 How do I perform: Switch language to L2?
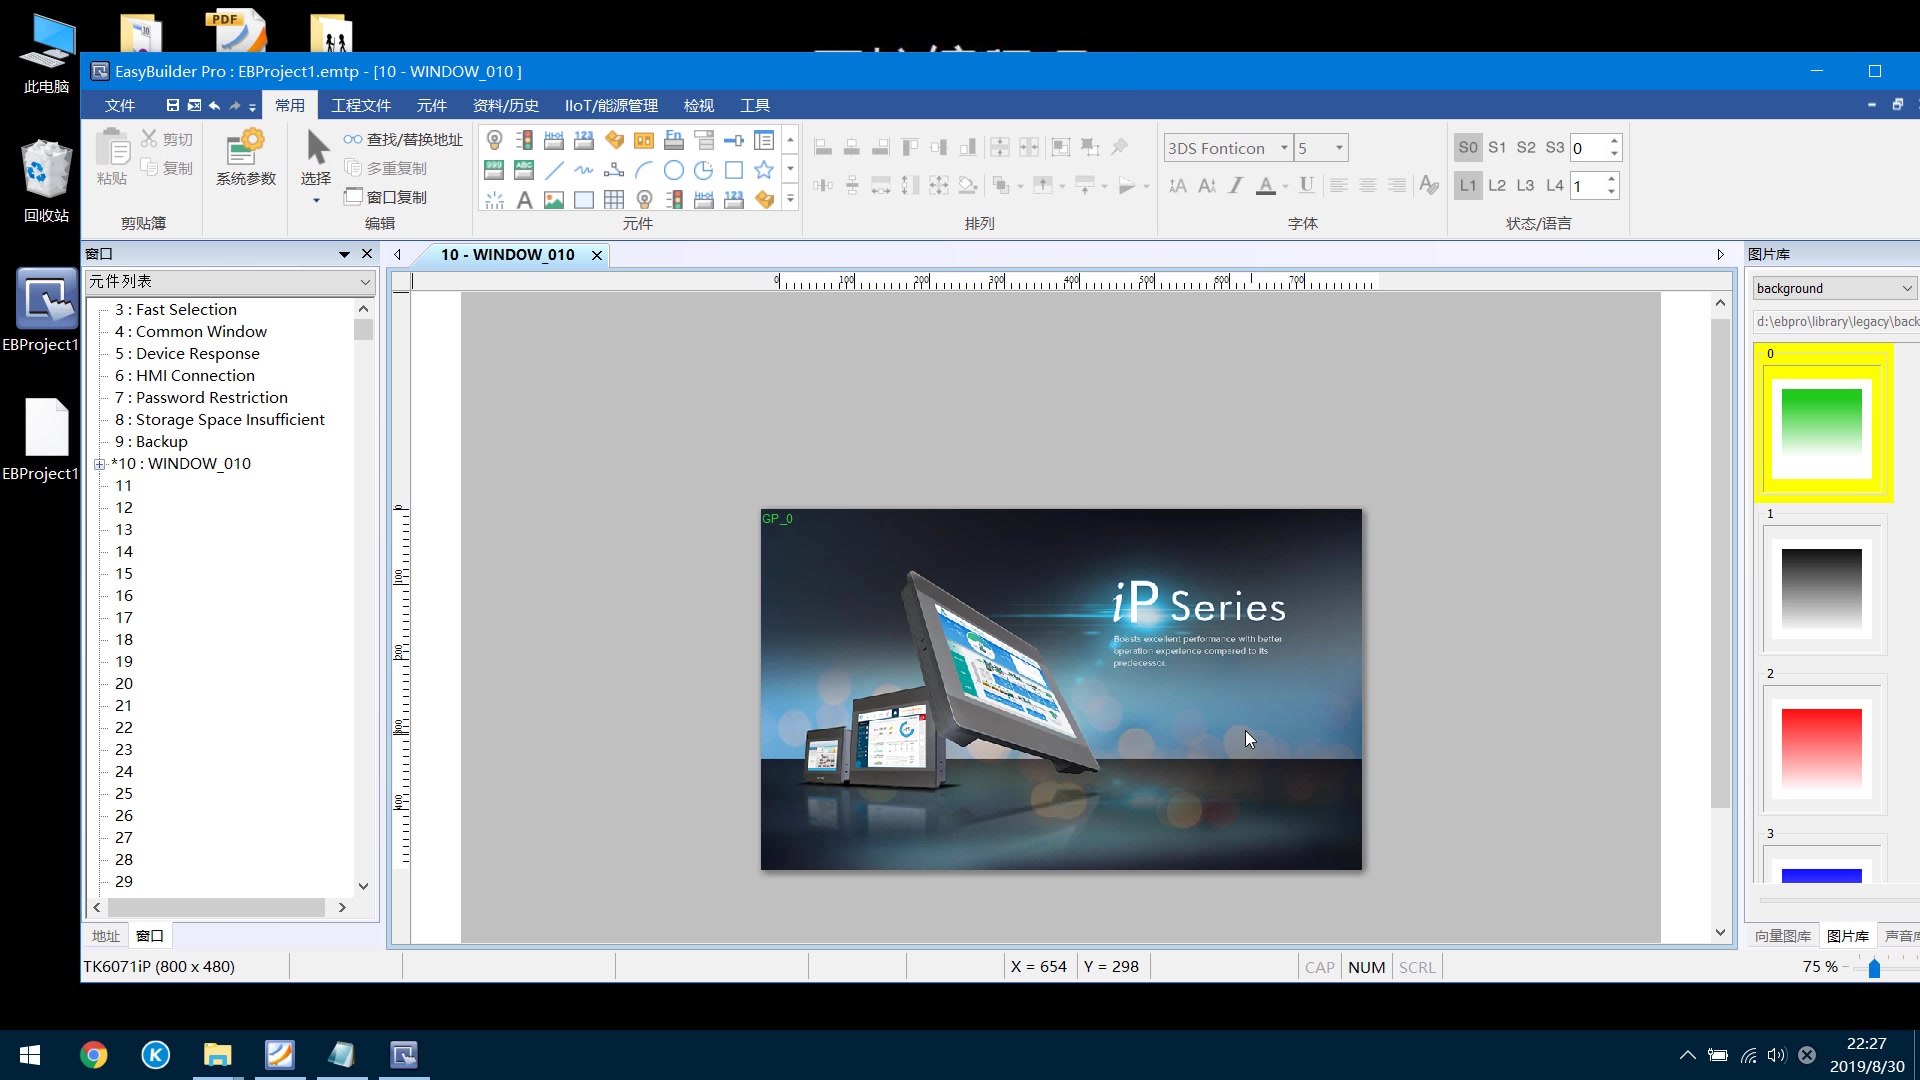[1497, 186]
